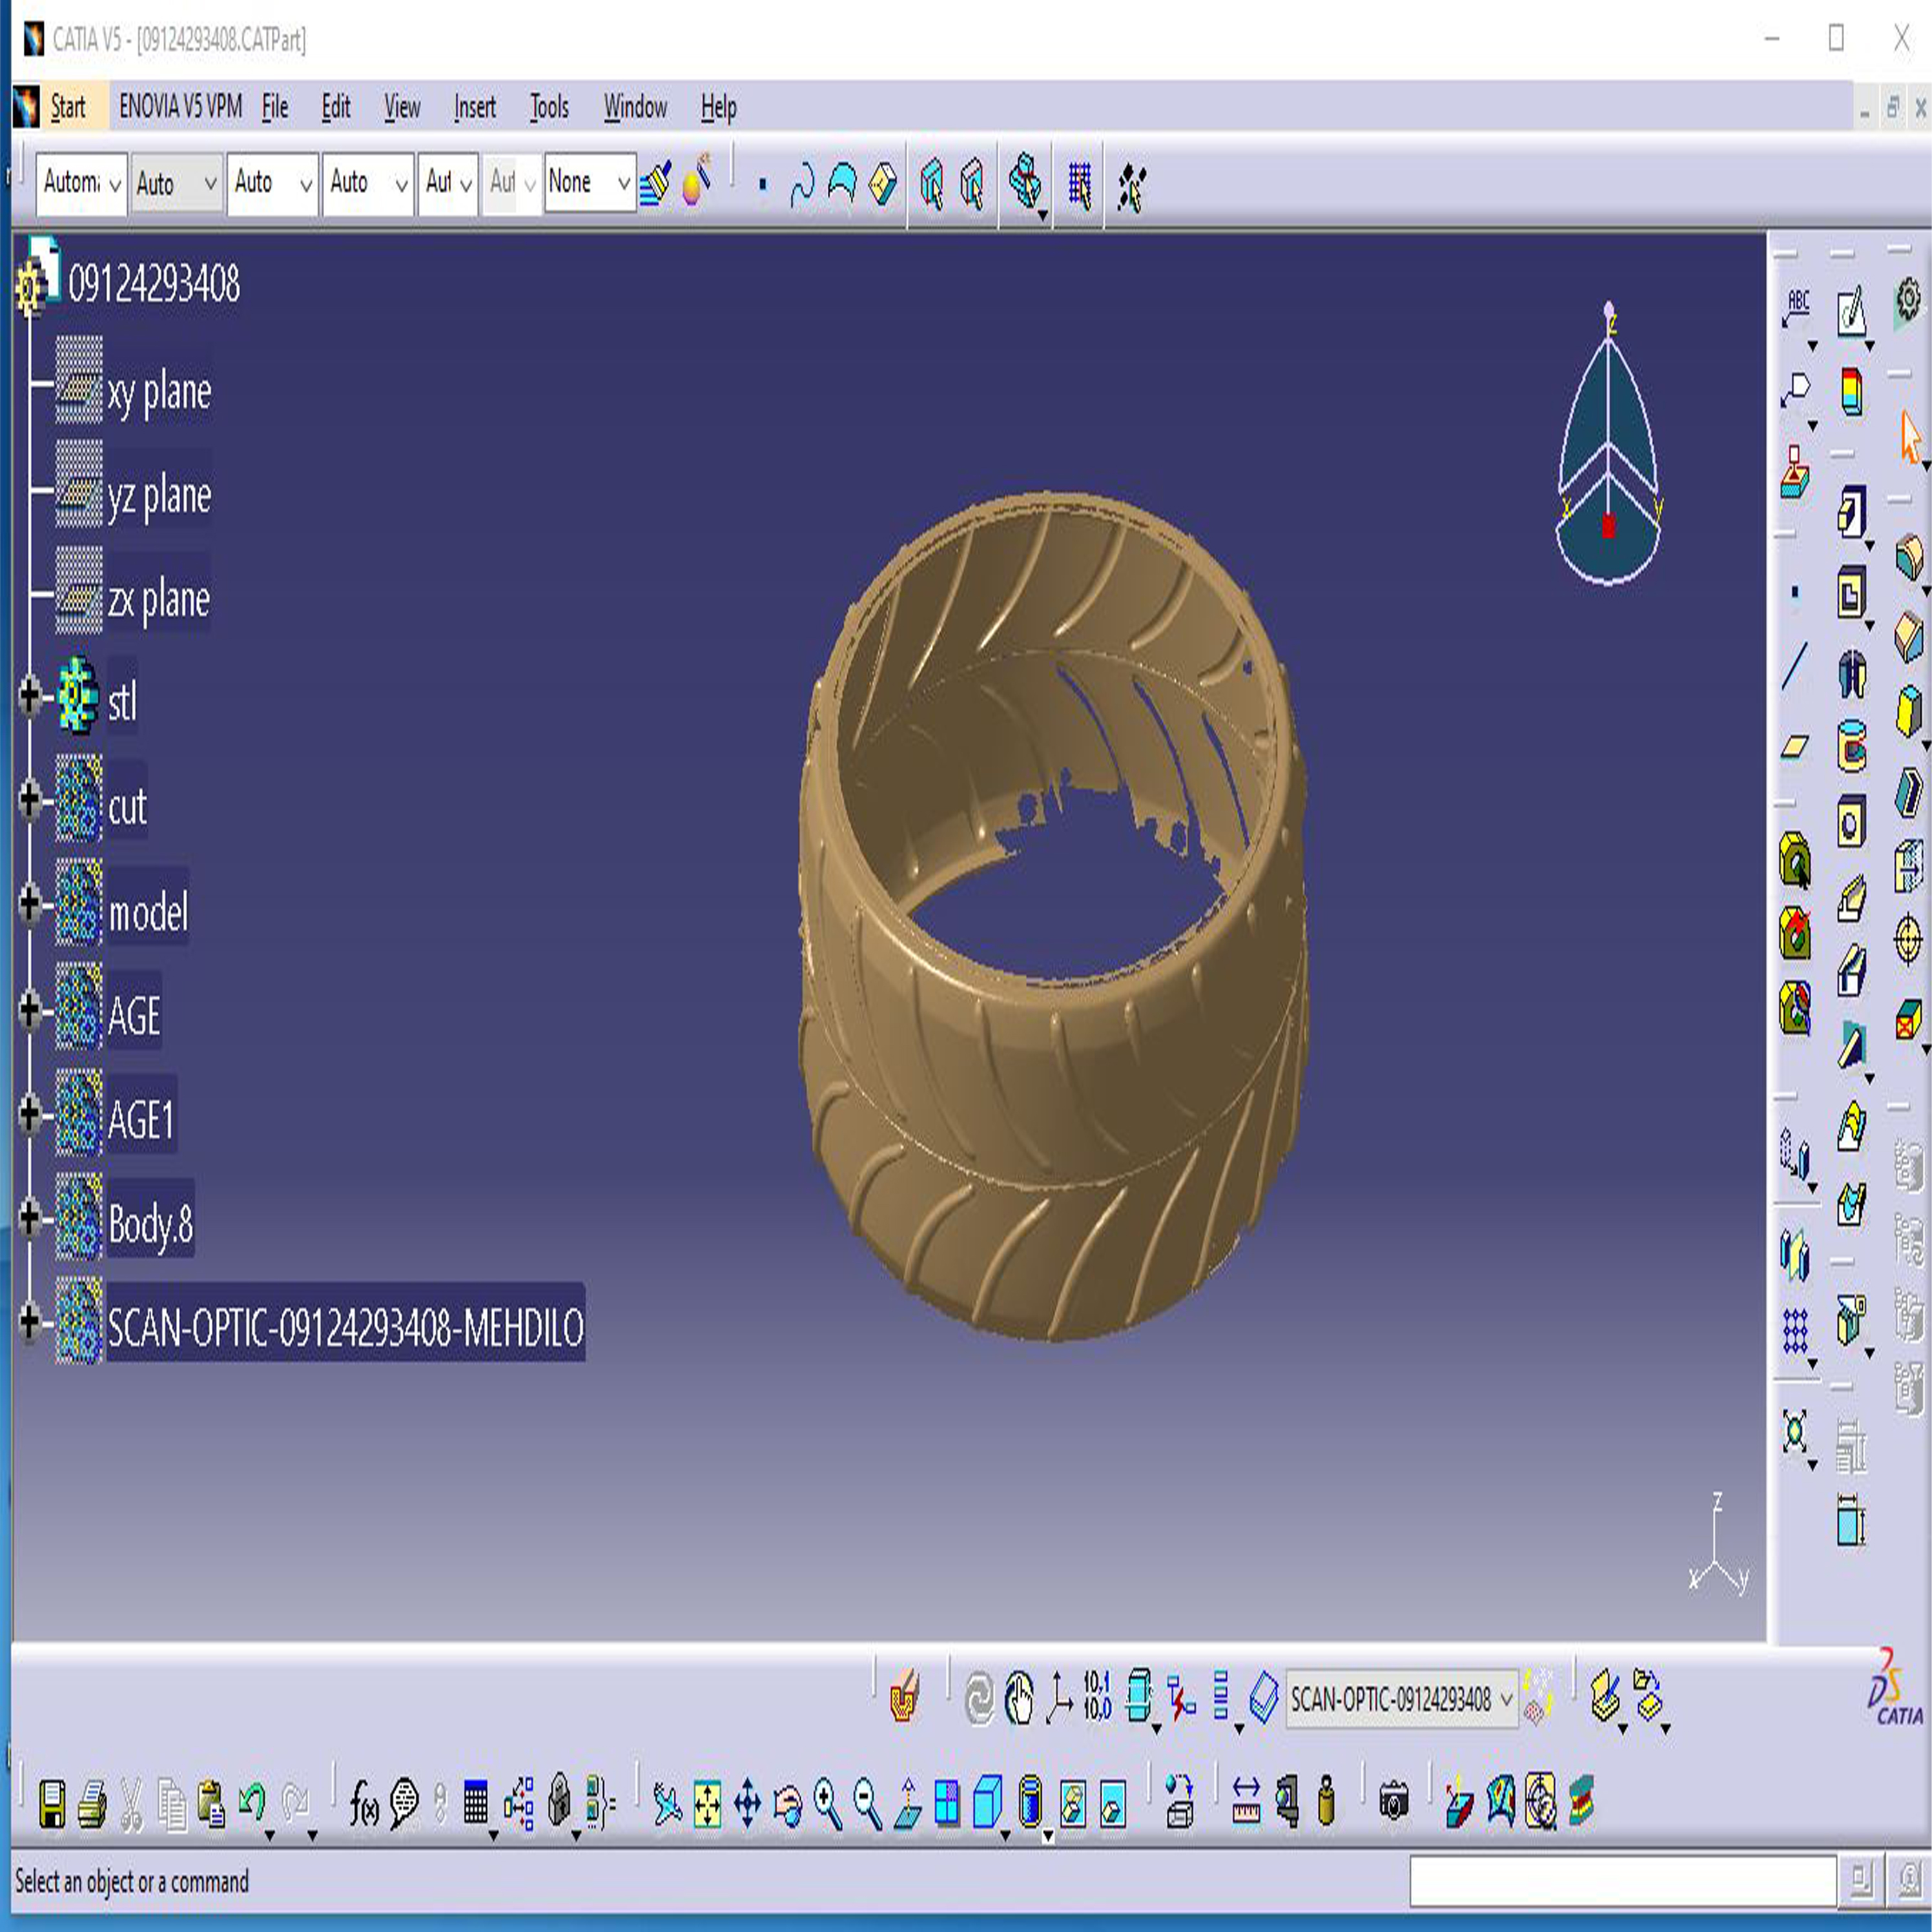
Task: Click the Zoom In magnifier
Action: 828,1804
